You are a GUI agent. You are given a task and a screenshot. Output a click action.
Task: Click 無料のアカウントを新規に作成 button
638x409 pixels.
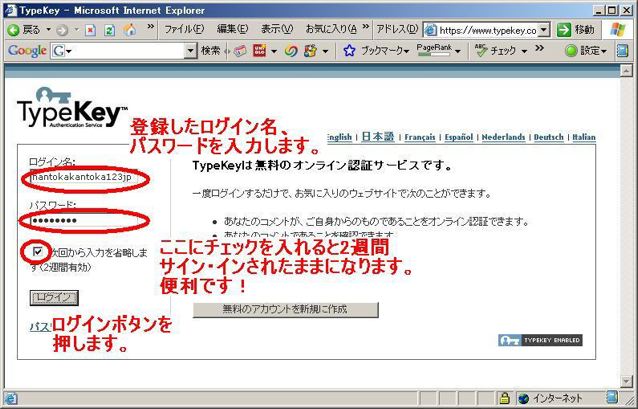click(x=286, y=309)
